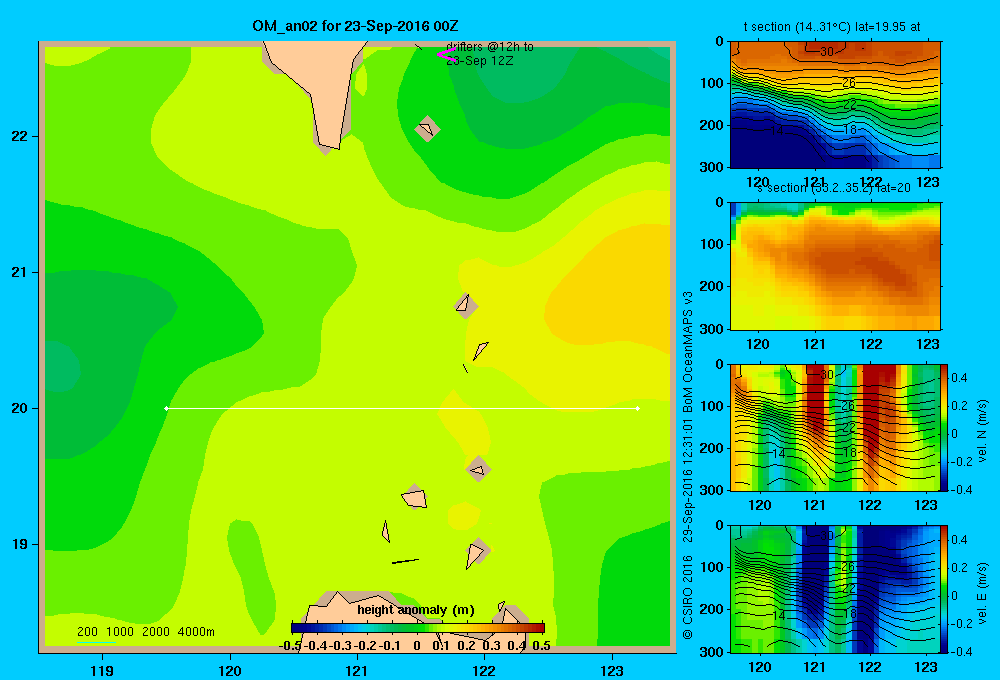Open the salinity section panel at lat=20

[835, 266]
